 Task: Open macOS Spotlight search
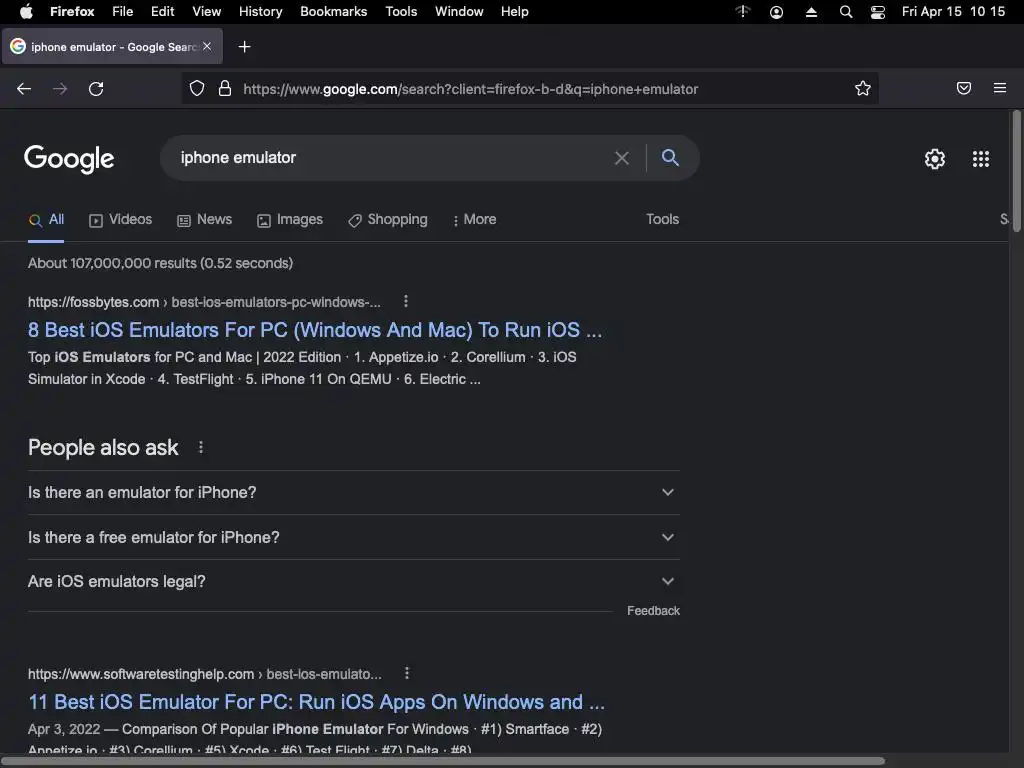coord(846,12)
